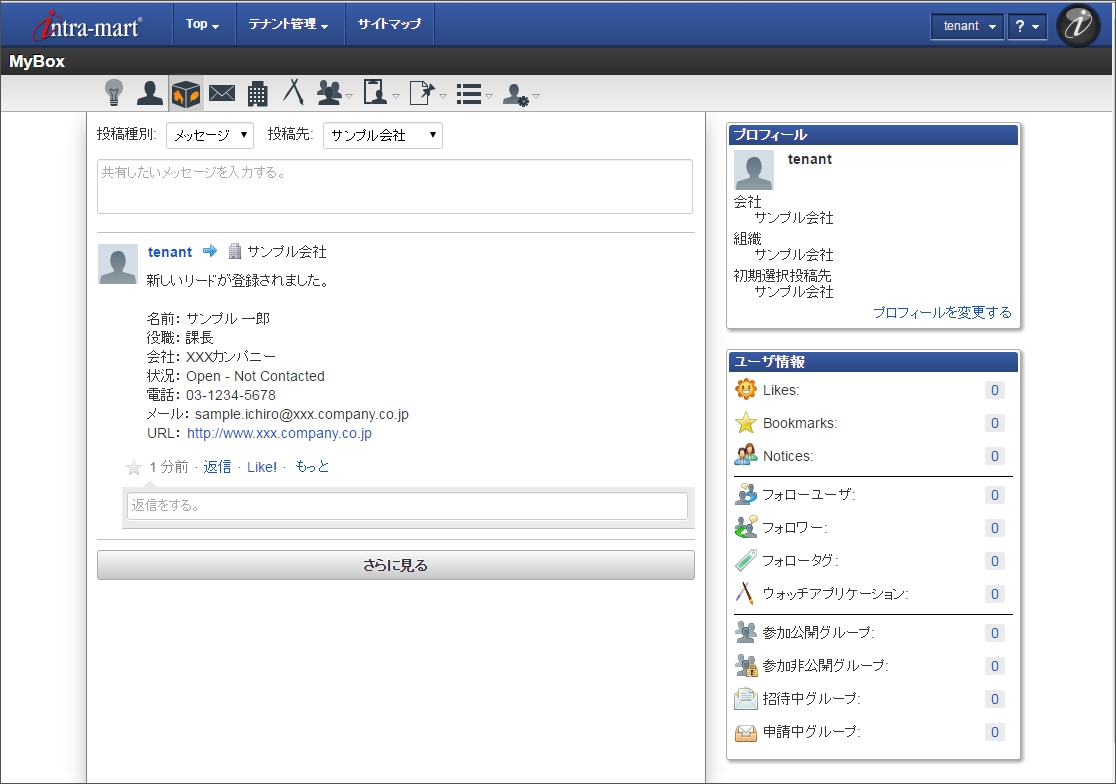
Task: Click the phone number 03-1234-5678
Action: (x=231, y=395)
